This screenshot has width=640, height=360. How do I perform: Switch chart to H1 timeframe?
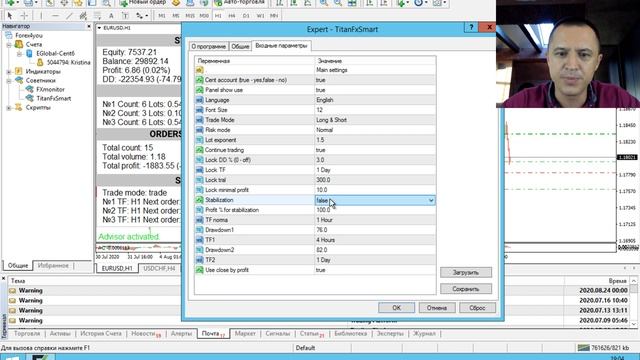tap(218, 16)
